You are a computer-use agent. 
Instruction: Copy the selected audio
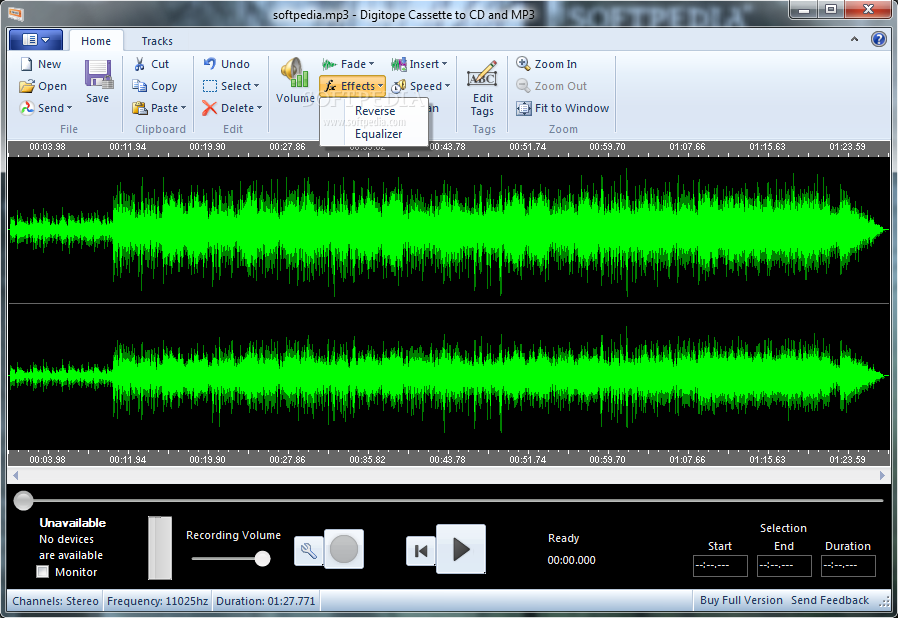[x=155, y=86]
